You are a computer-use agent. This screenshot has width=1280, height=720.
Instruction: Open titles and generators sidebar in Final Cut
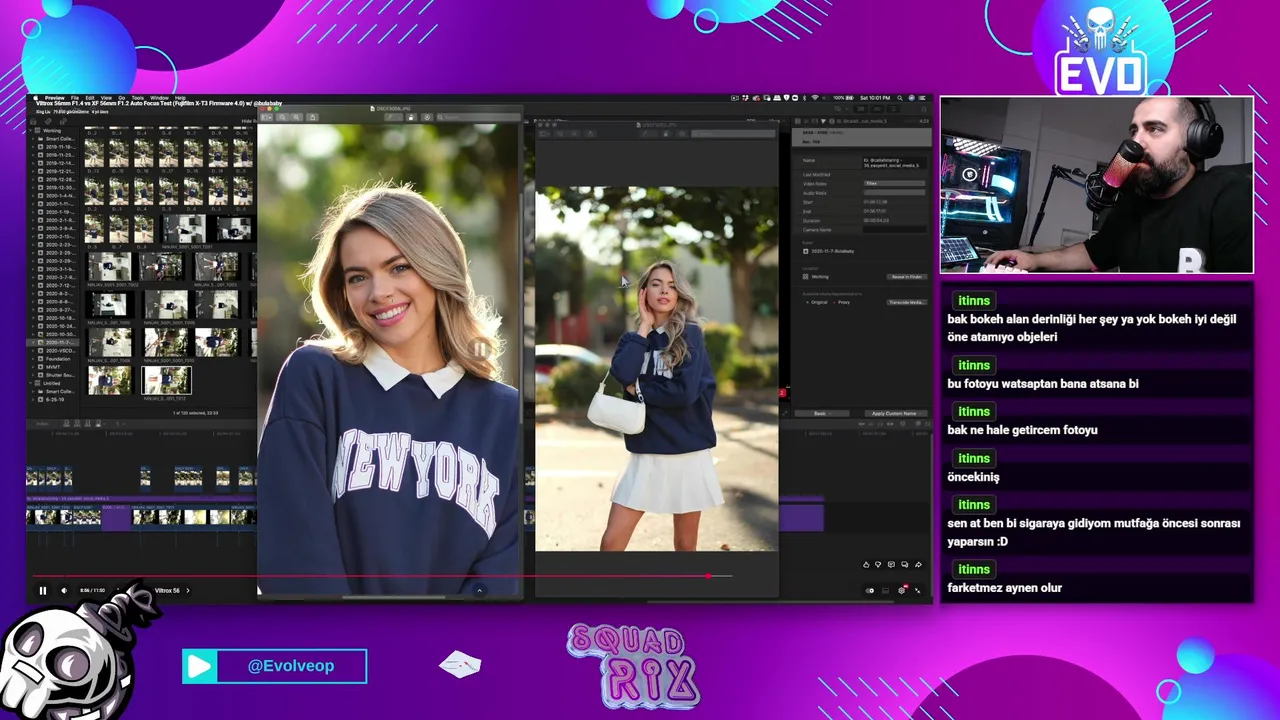(x=63, y=121)
